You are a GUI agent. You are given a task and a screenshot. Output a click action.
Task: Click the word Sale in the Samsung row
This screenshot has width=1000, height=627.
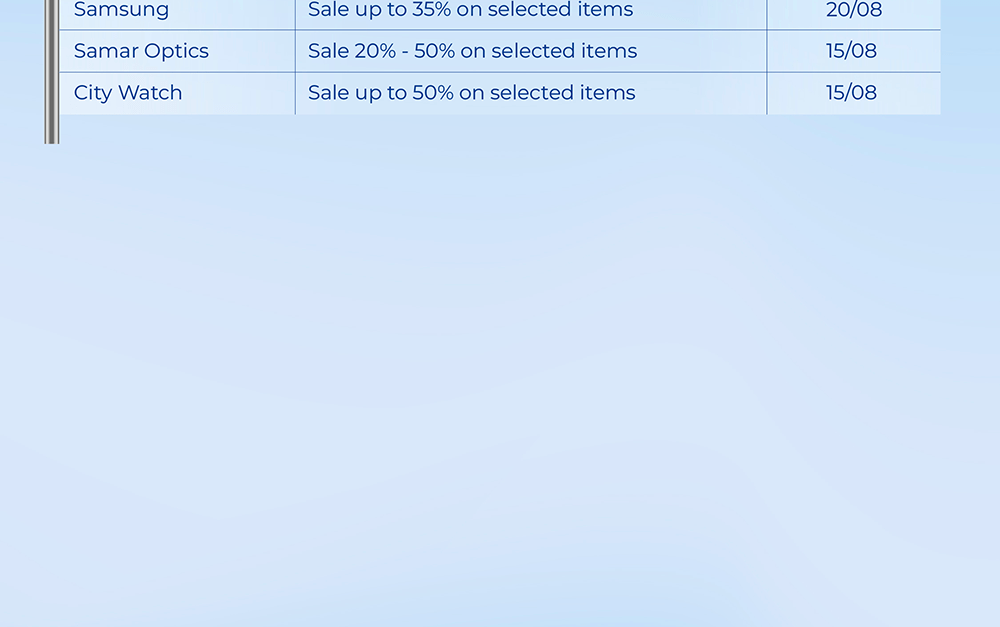[x=328, y=11]
